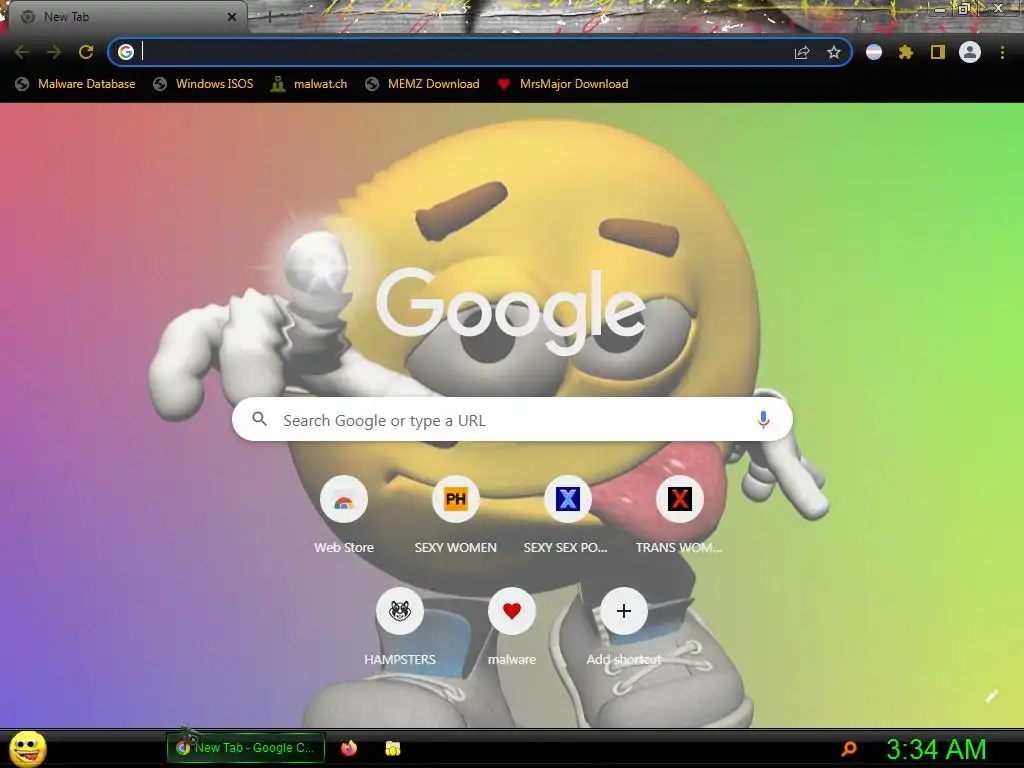Click the Google logo
This screenshot has width=1024, height=768.
point(511,312)
